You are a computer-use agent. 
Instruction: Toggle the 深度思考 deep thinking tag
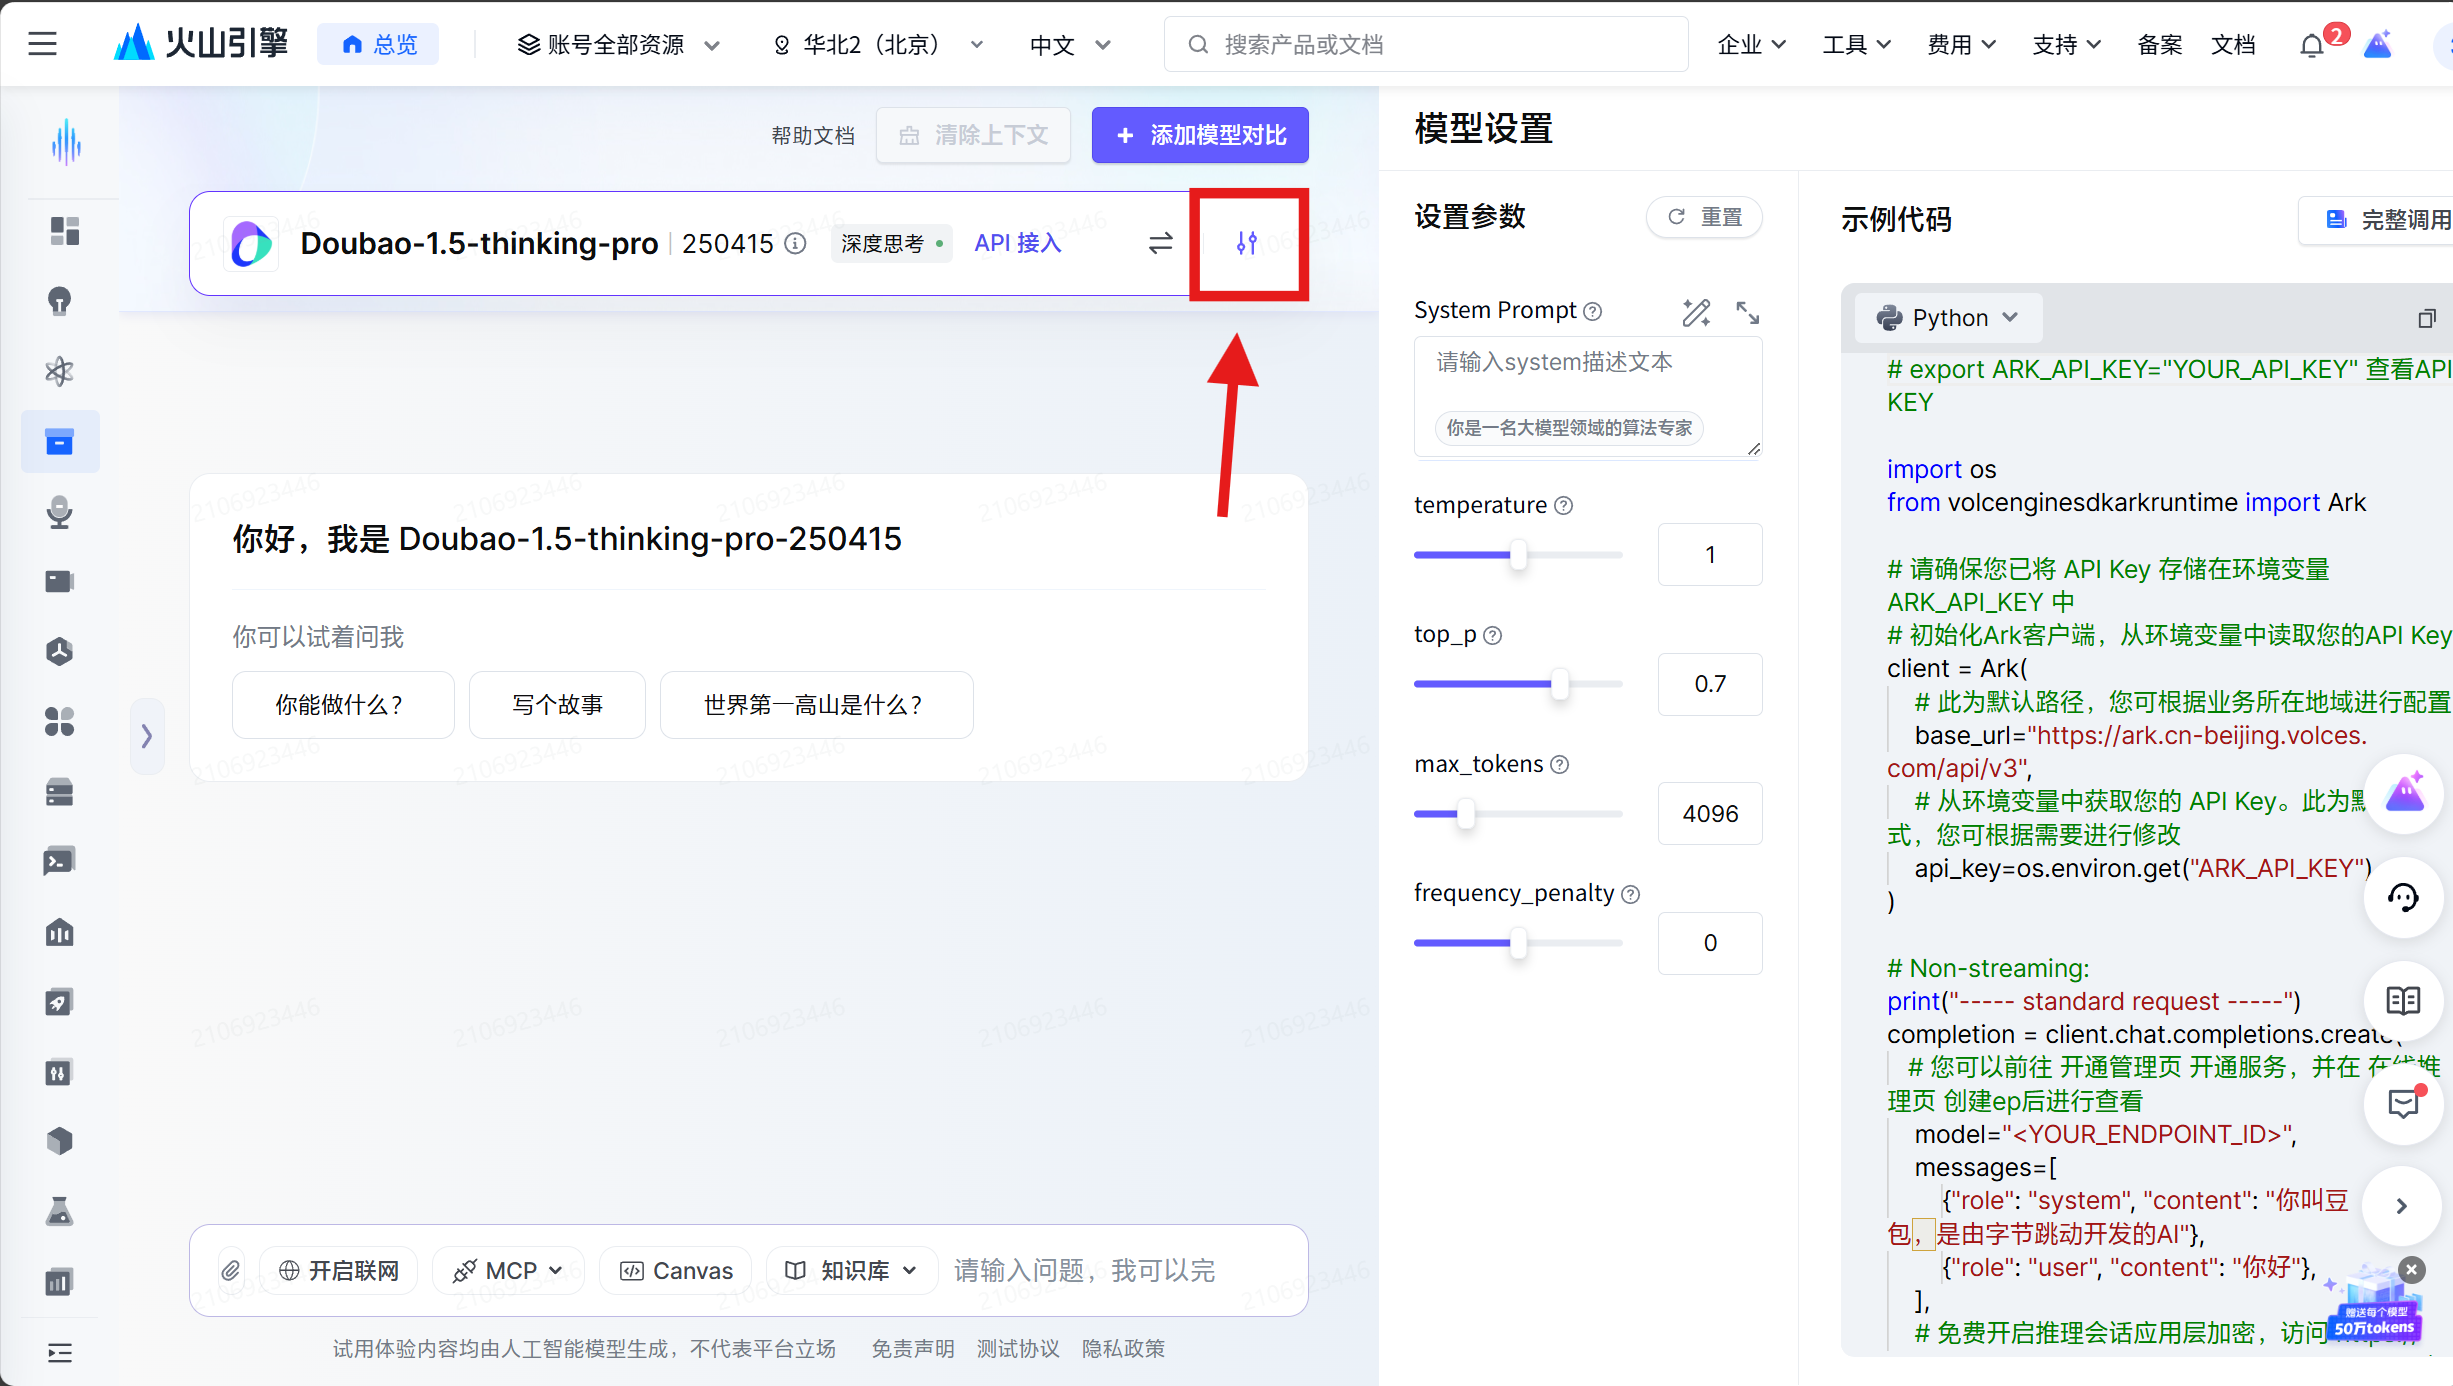tap(890, 243)
